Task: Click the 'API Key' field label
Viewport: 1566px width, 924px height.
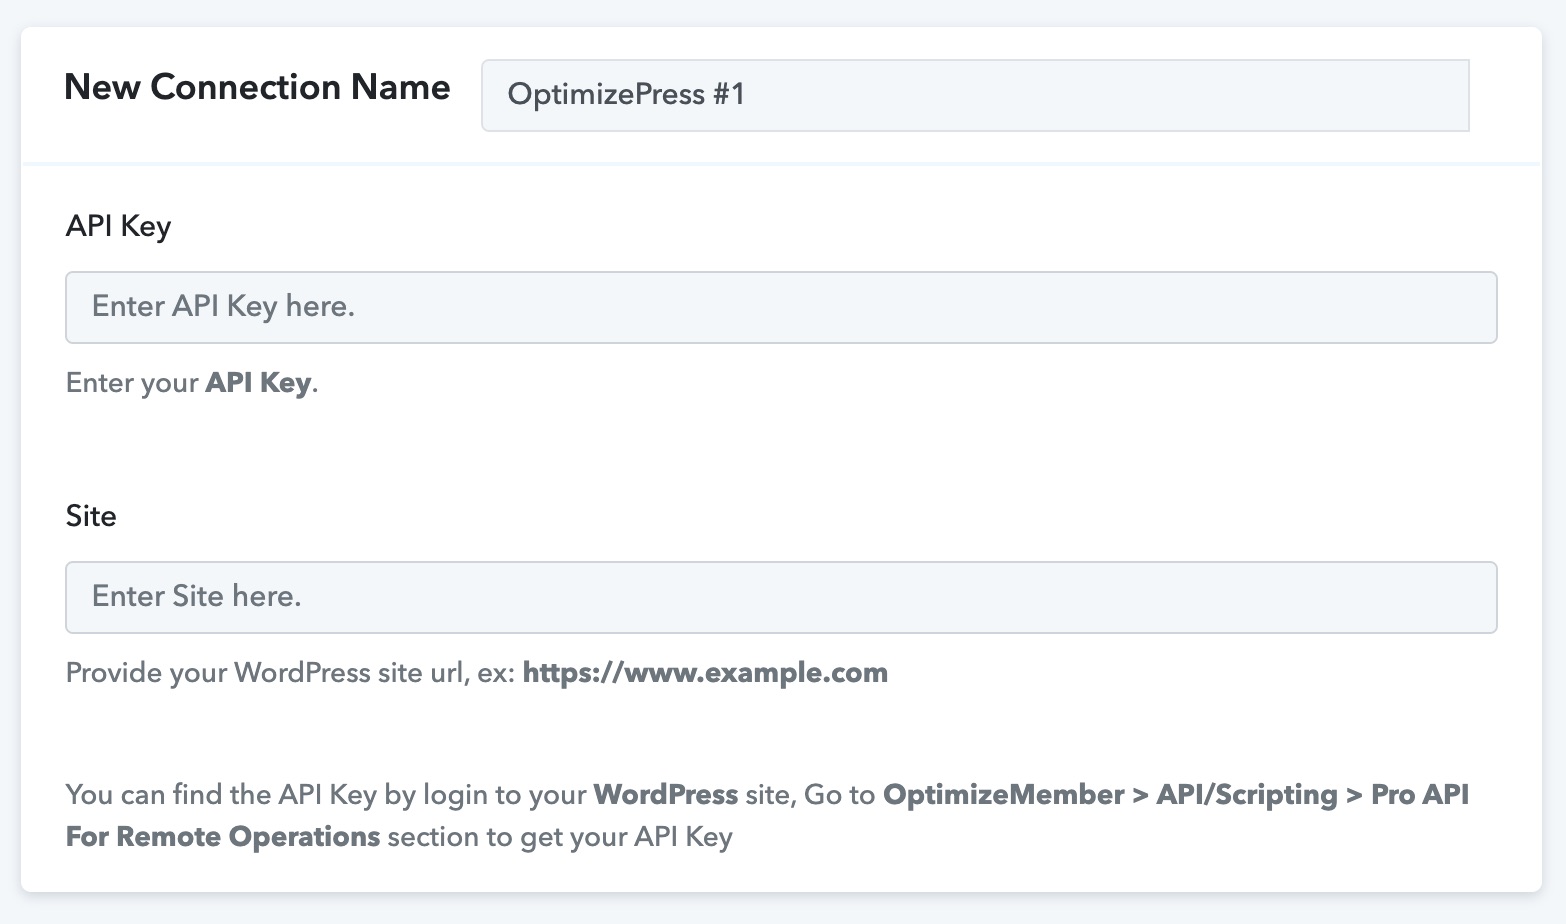Action: pos(118,226)
